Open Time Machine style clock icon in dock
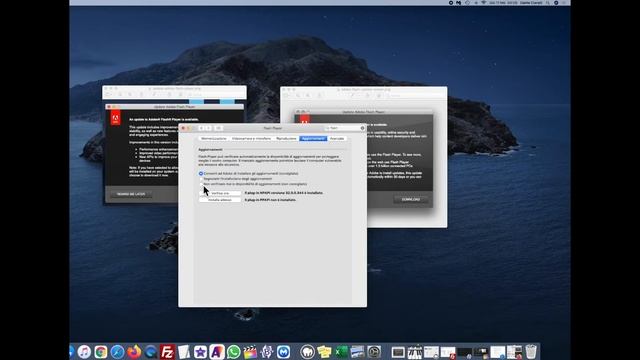This screenshot has height=360, width=640. click(374, 352)
